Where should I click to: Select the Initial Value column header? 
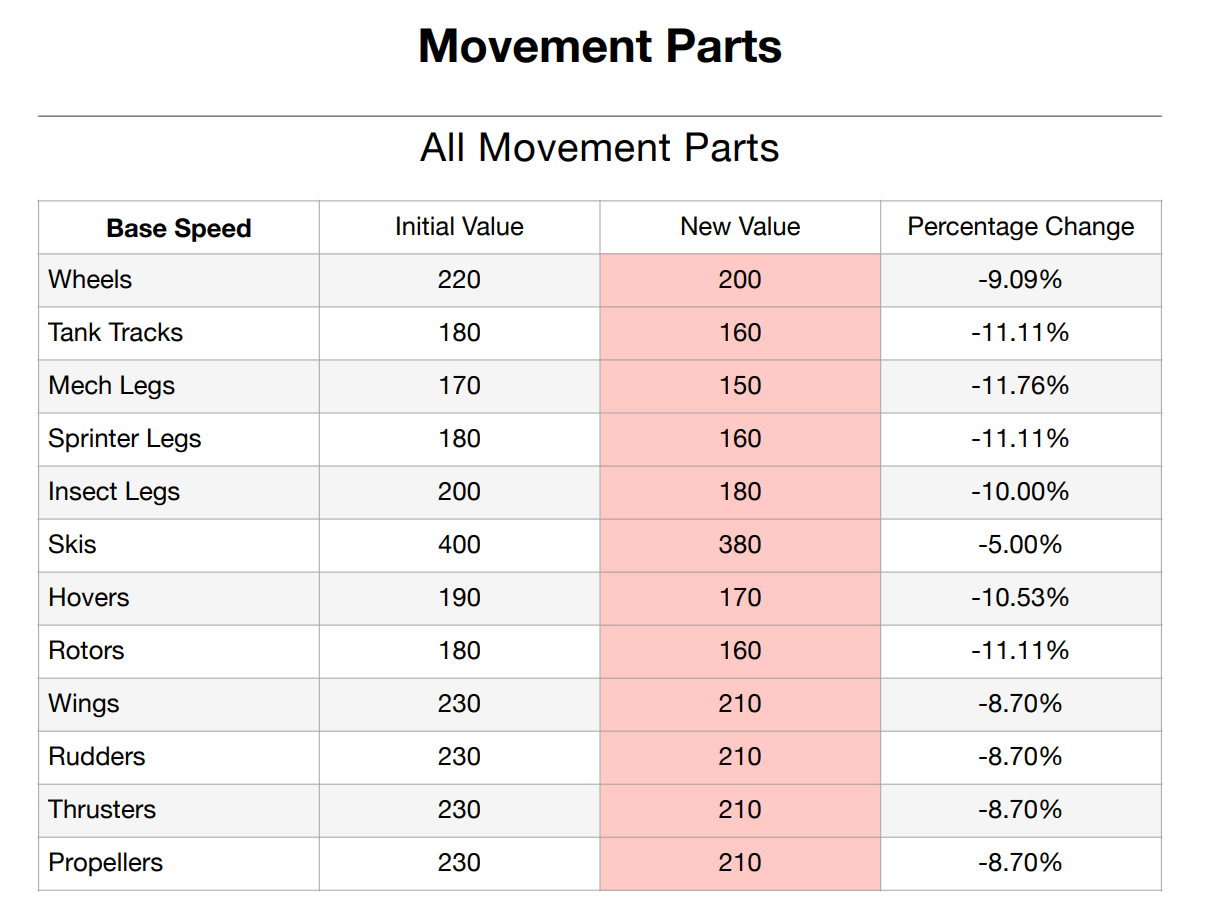[x=459, y=227]
